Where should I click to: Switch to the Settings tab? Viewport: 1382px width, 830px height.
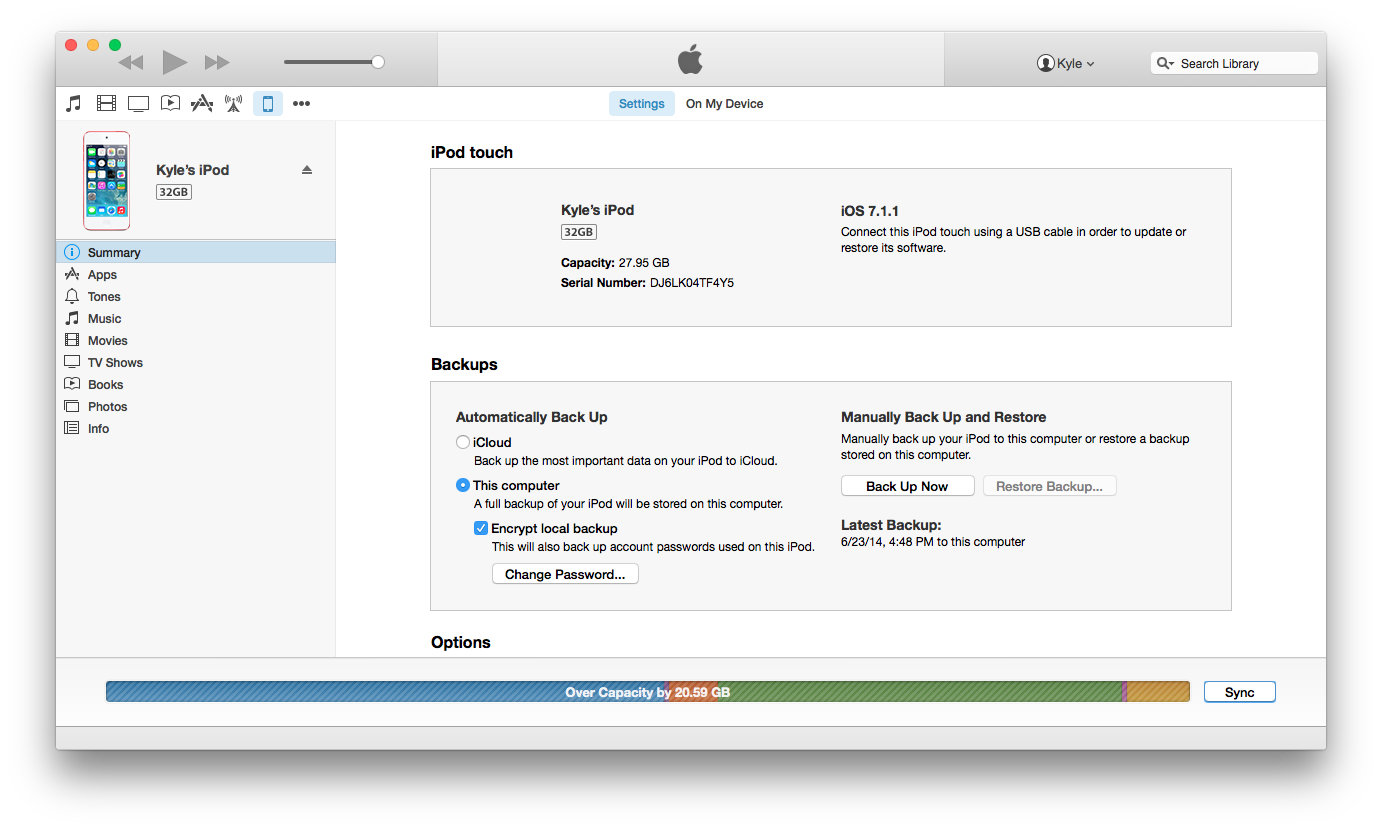coord(642,104)
